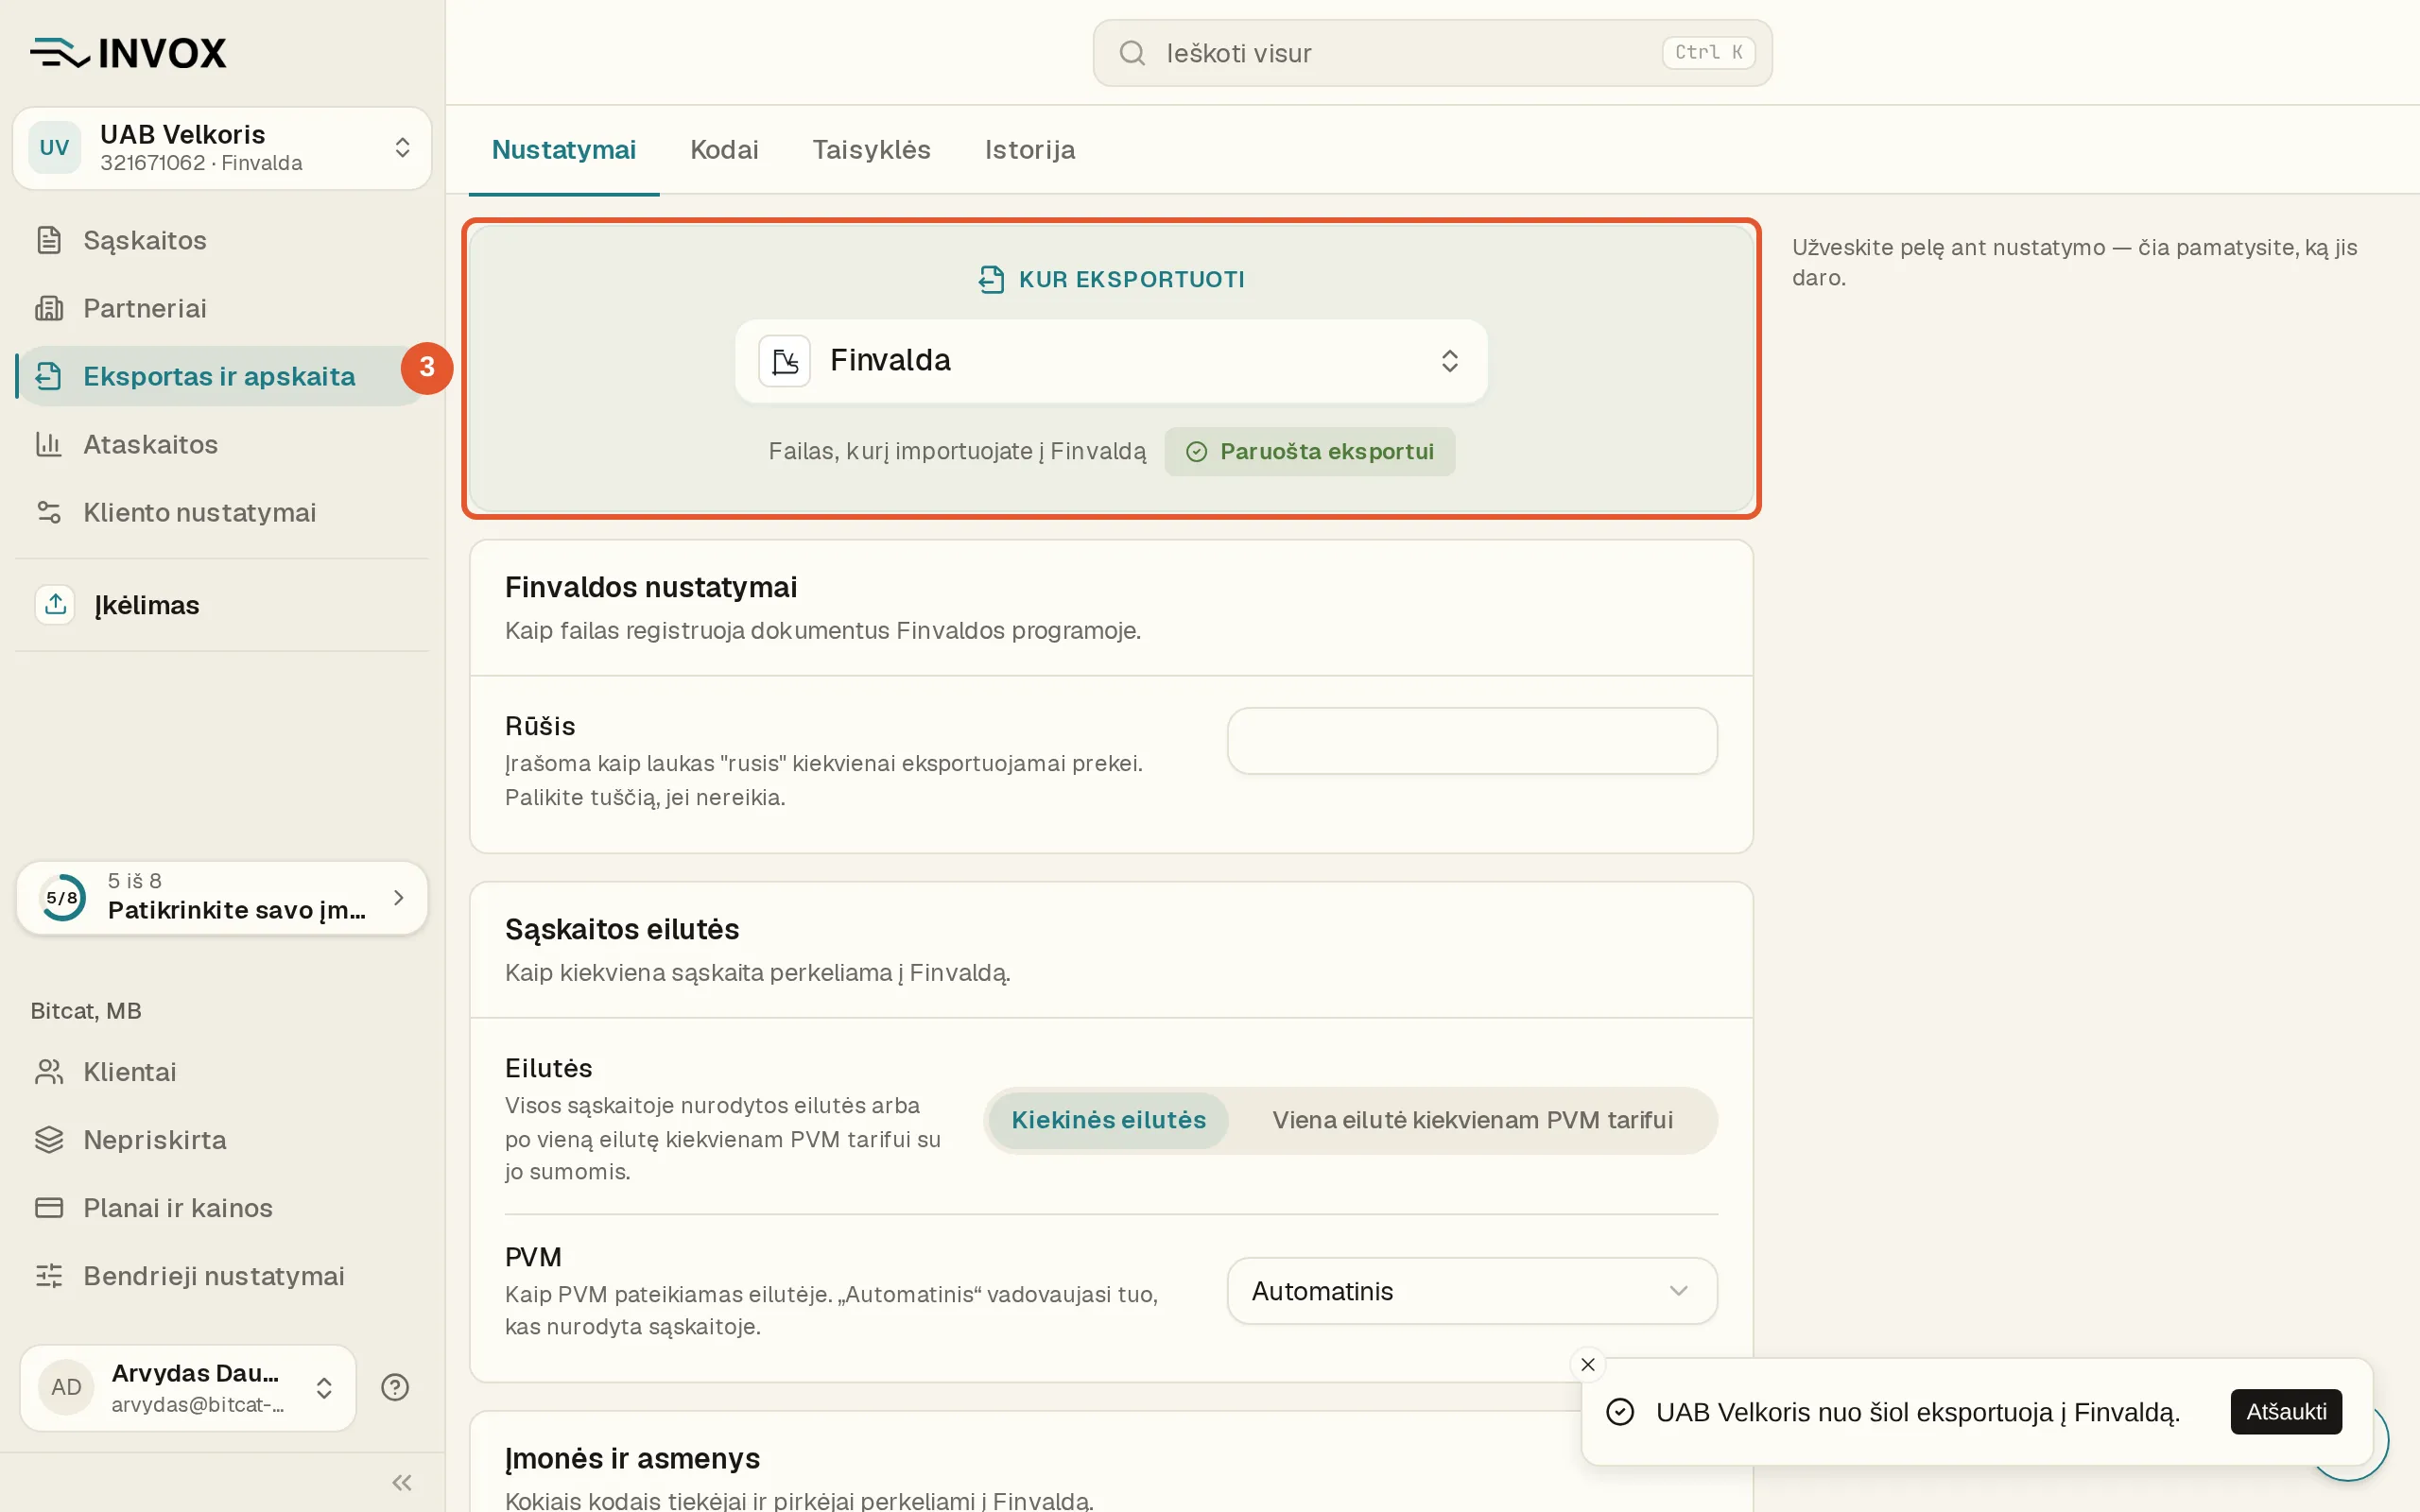
Task: Open Klientai list
Action: (x=222, y=1072)
